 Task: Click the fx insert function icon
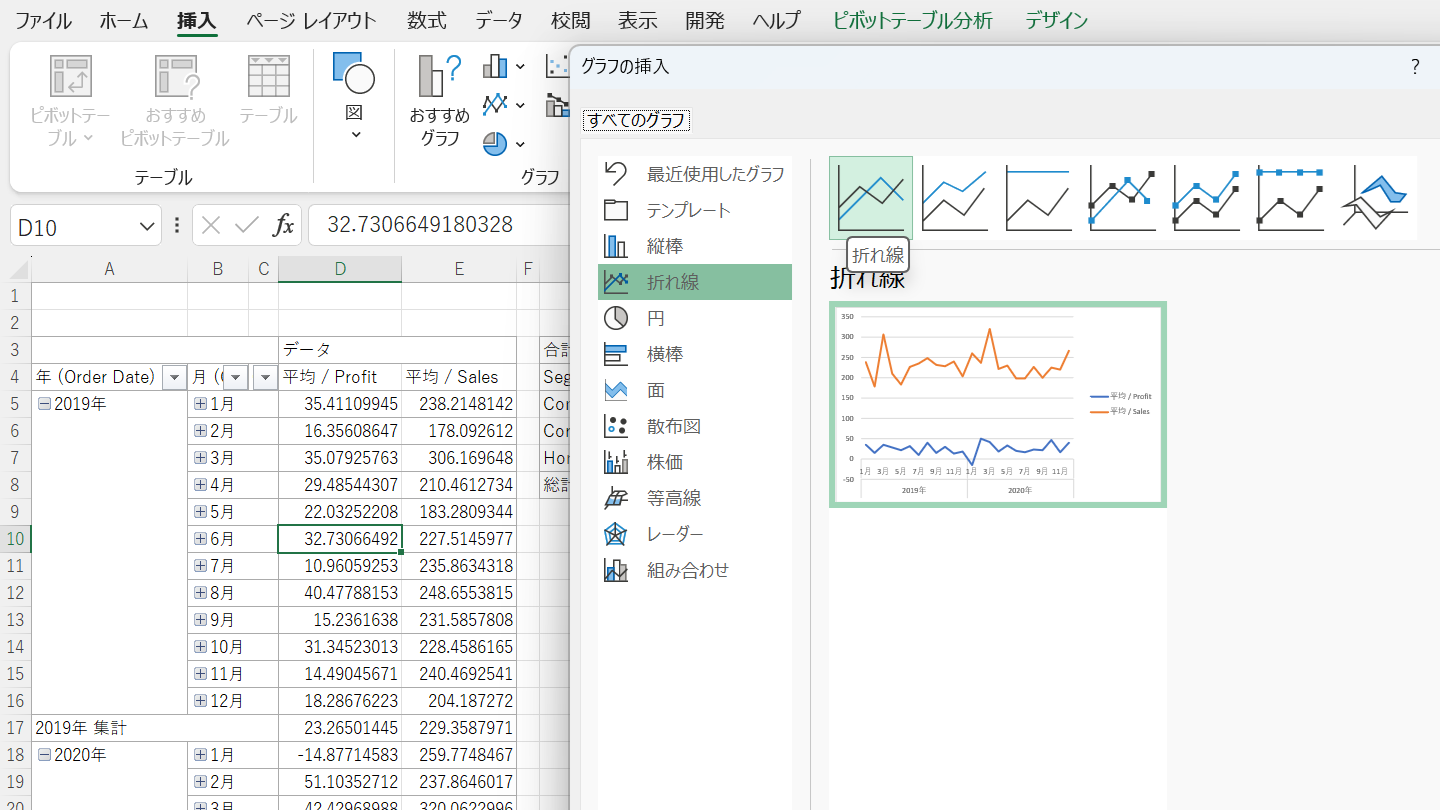coord(284,225)
